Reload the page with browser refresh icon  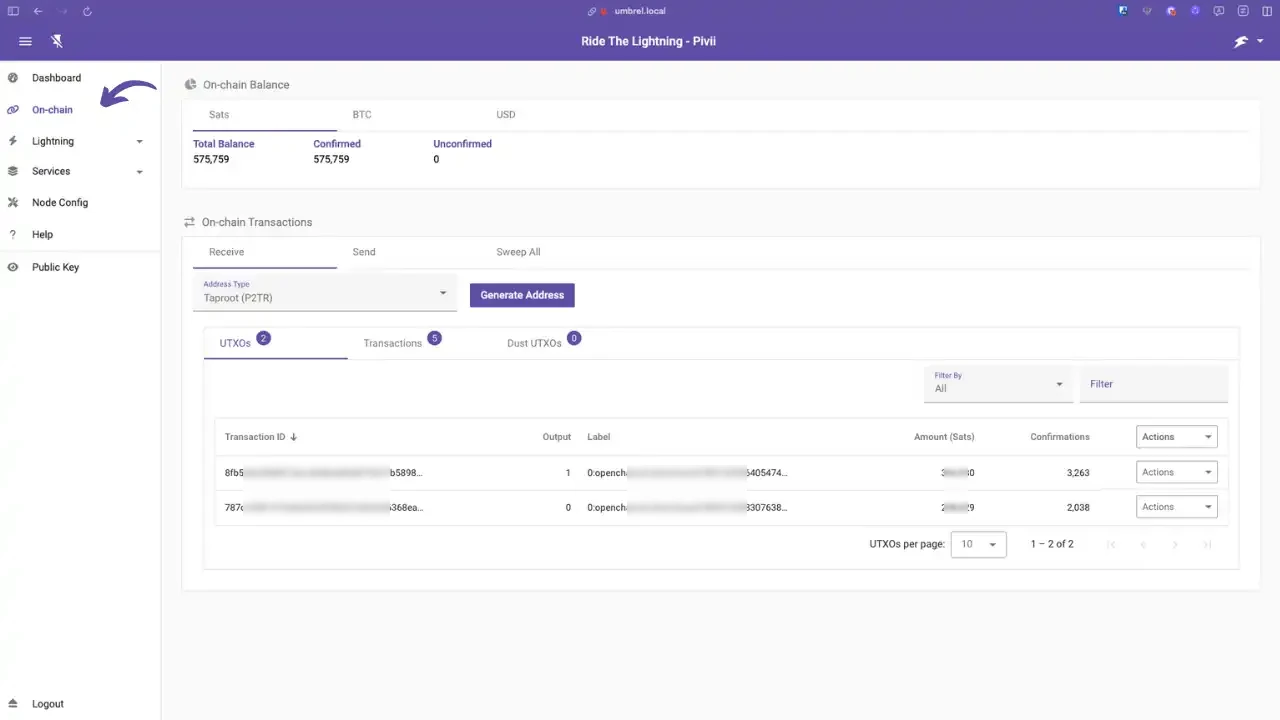point(87,11)
